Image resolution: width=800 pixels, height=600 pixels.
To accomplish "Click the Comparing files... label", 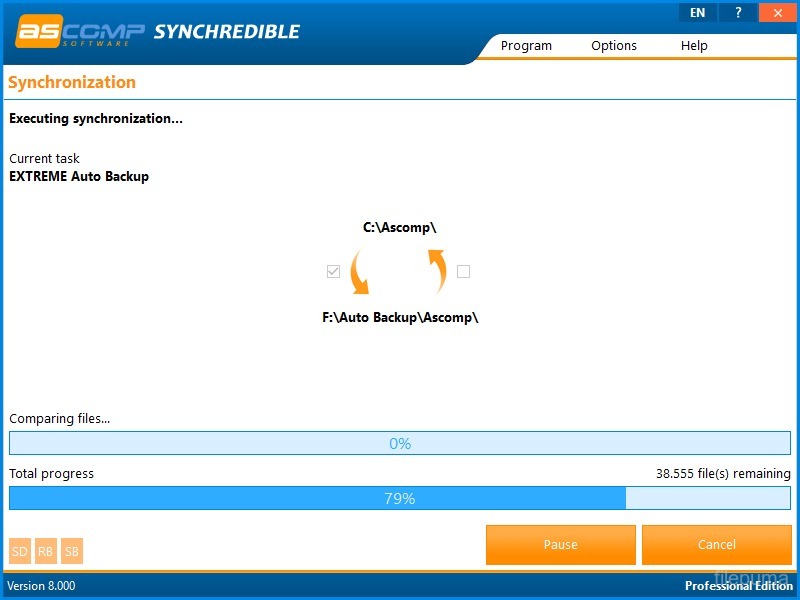I will click(x=60, y=419).
